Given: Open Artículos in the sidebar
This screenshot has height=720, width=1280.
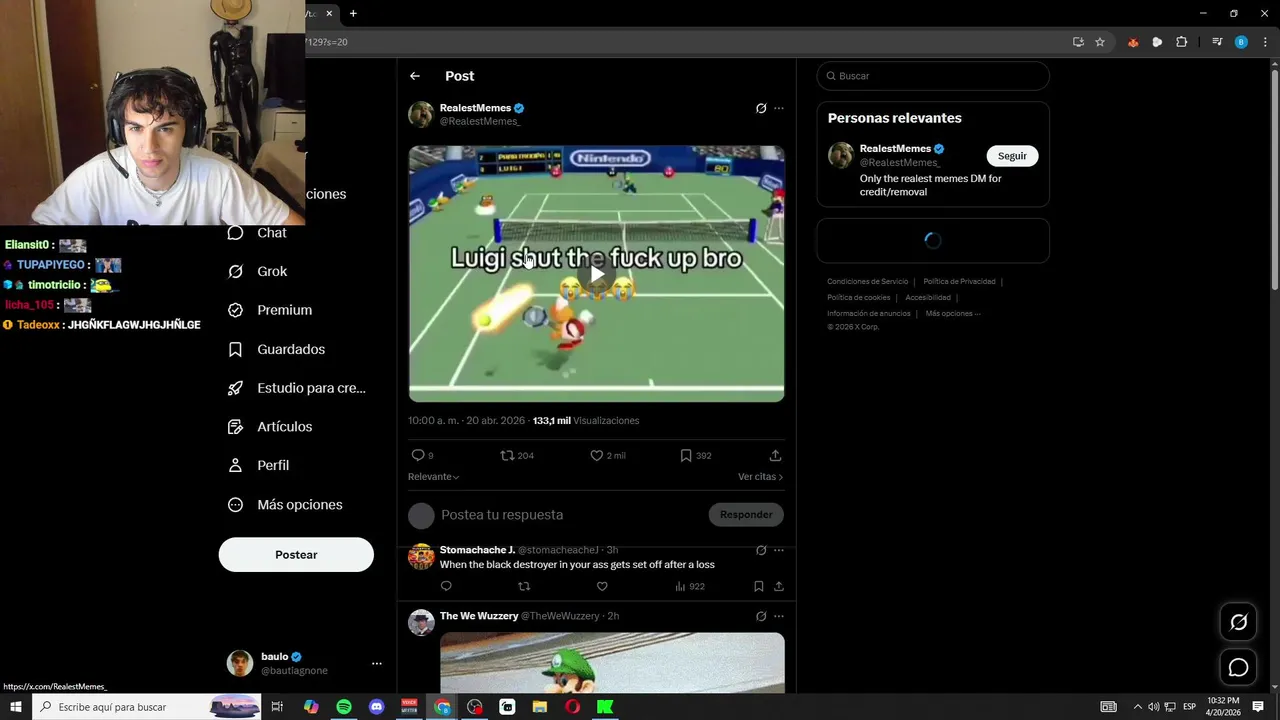Looking at the screenshot, I should 270,427.
